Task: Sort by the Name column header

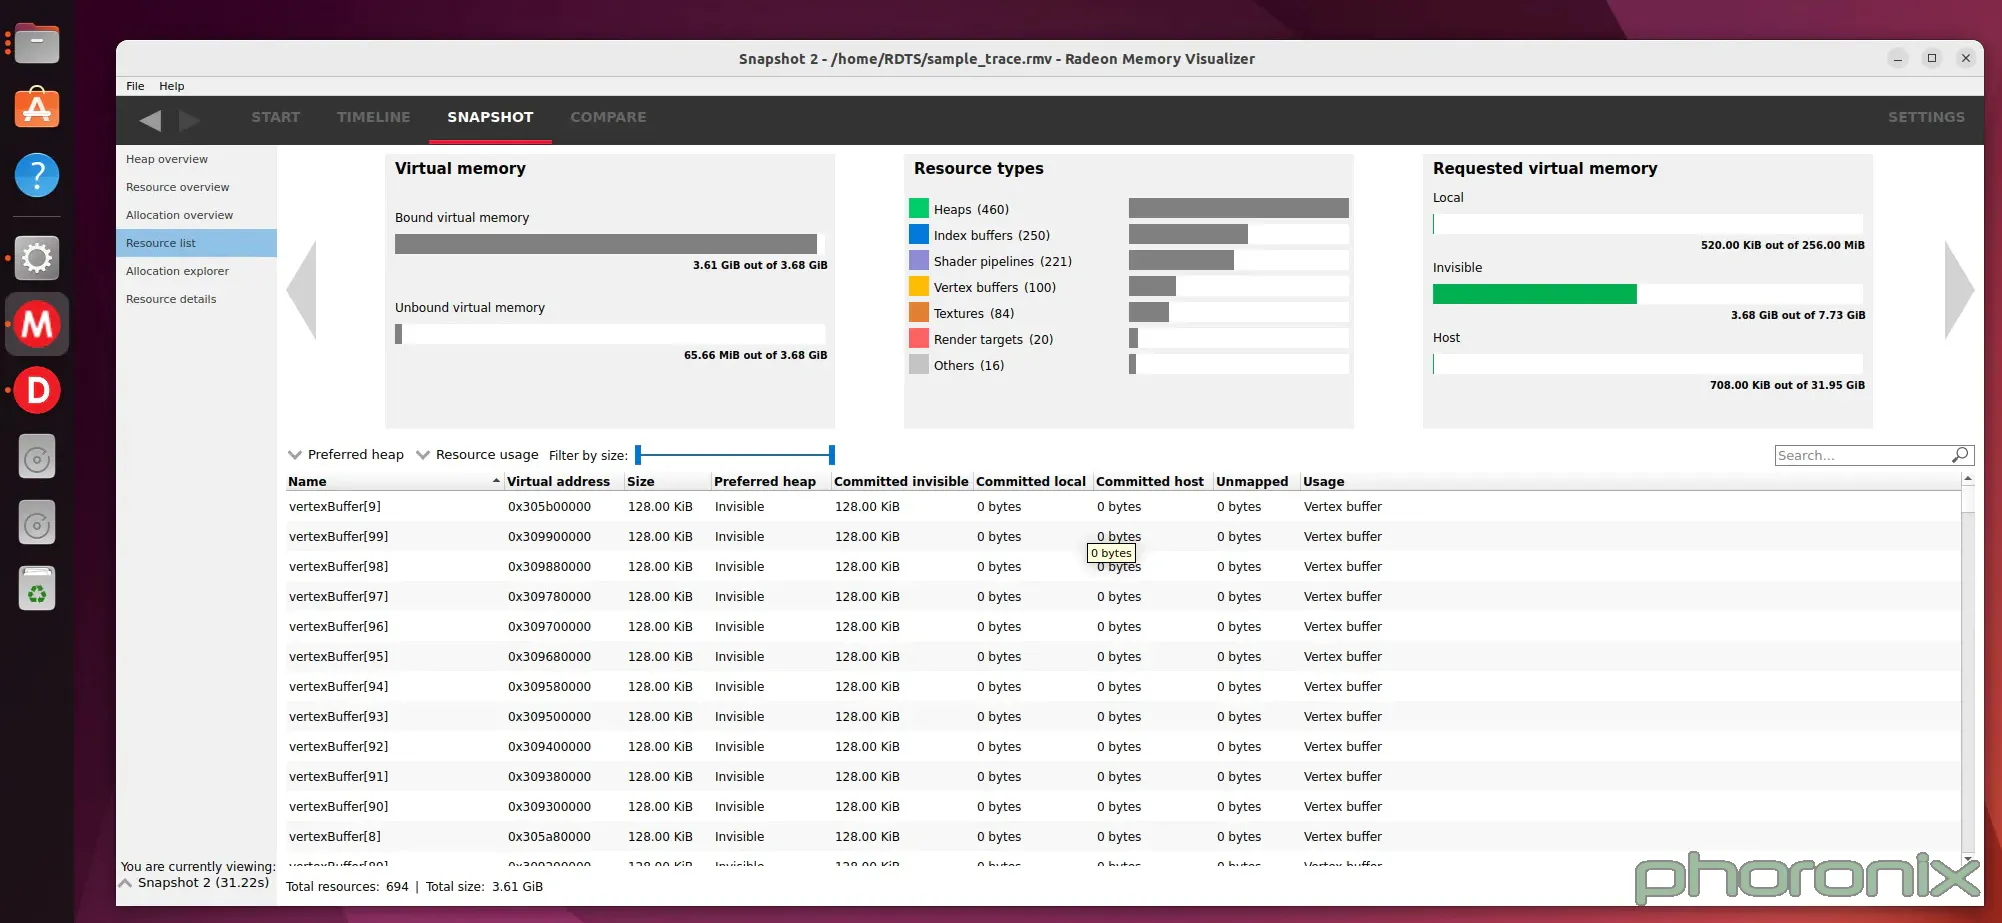Action: click(x=394, y=481)
